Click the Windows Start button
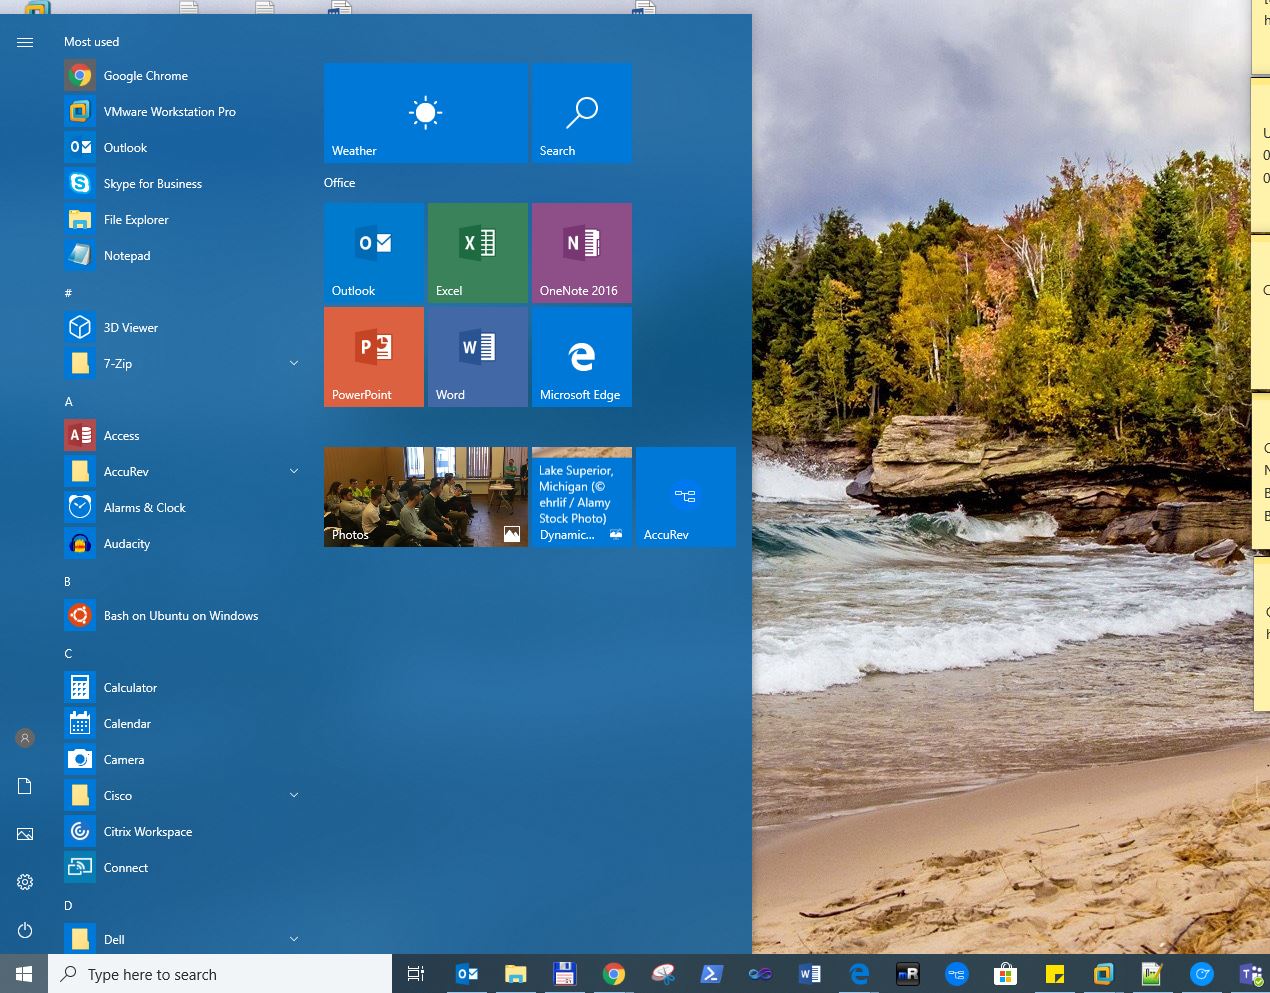The width and height of the screenshot is (1270, 993). click(x=24, y=974)
